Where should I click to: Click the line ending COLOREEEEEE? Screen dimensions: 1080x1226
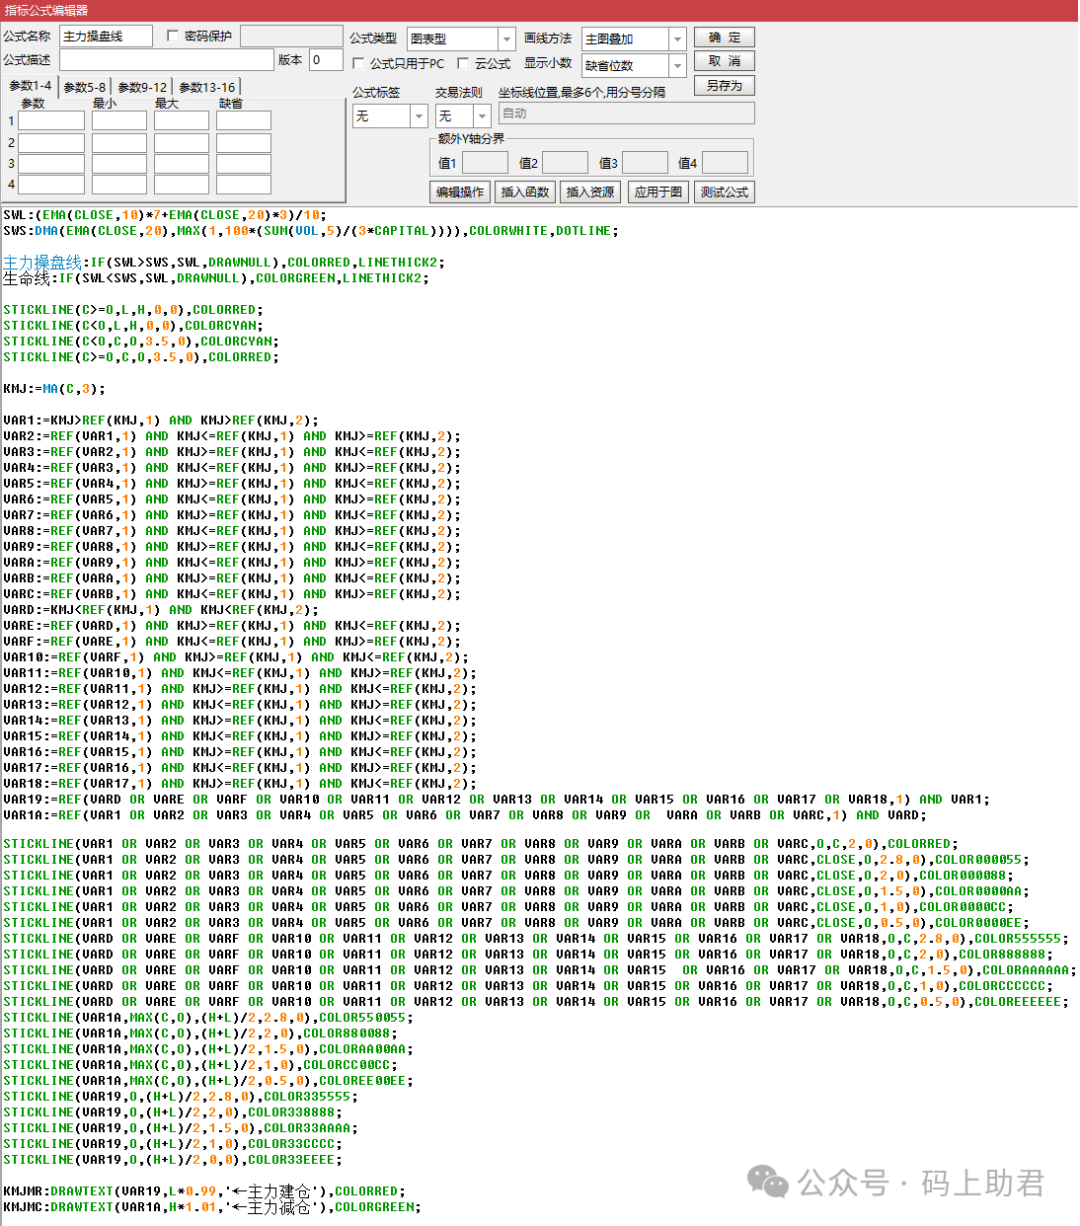click(x=536, y=1001)
